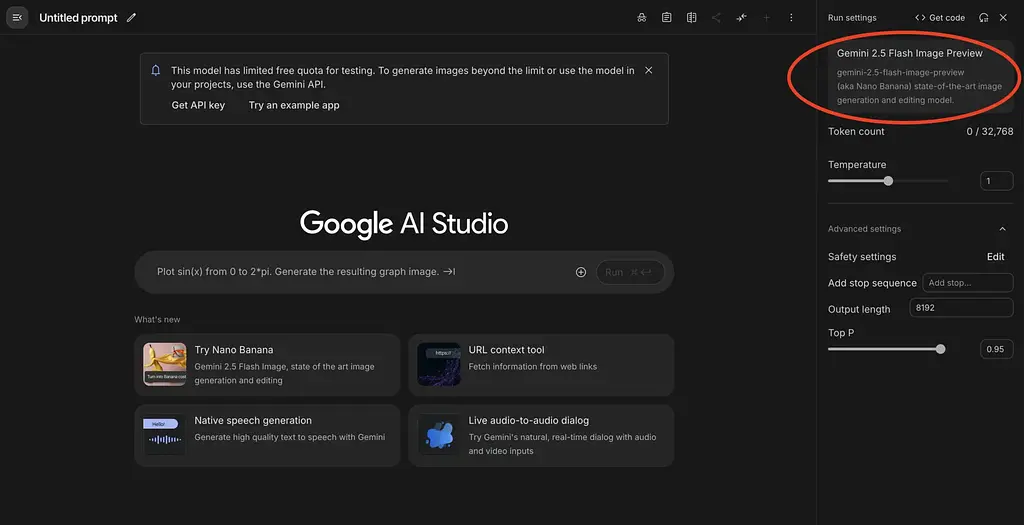The image size is (1024, 525).
Task: Collapse the Advanced settings section
Action: (1003, 229)
